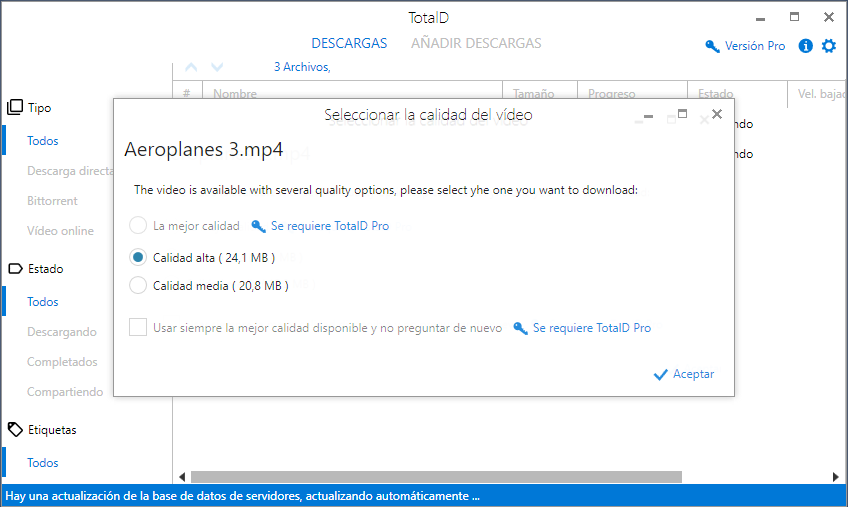Click the server database update status message
Screen dimensions: 848x507
[242, 496]
